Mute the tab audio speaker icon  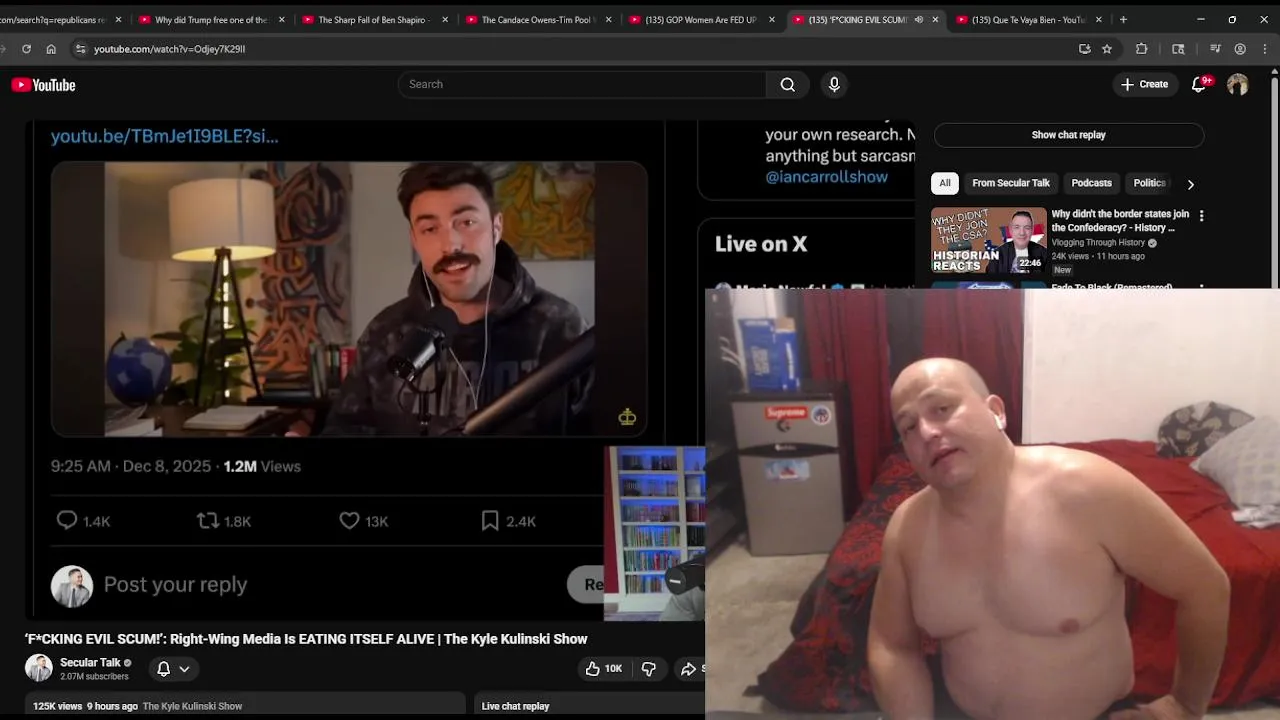(918, 19)
